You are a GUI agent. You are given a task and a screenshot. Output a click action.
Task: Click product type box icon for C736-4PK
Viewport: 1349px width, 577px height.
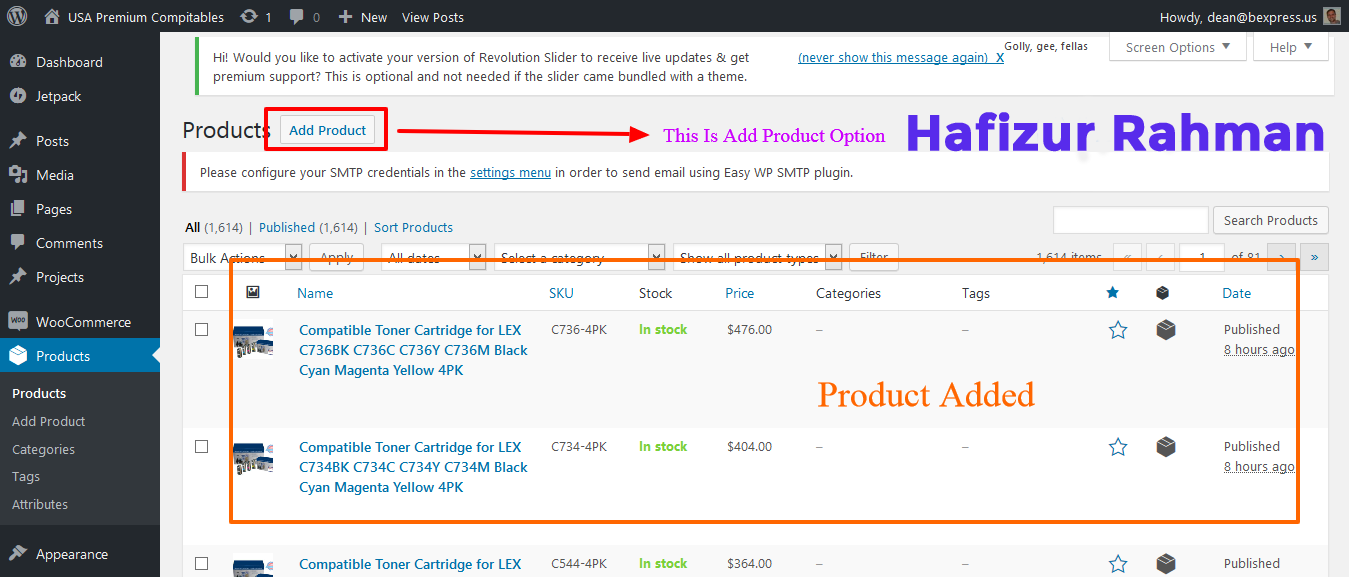point(1166,330)
